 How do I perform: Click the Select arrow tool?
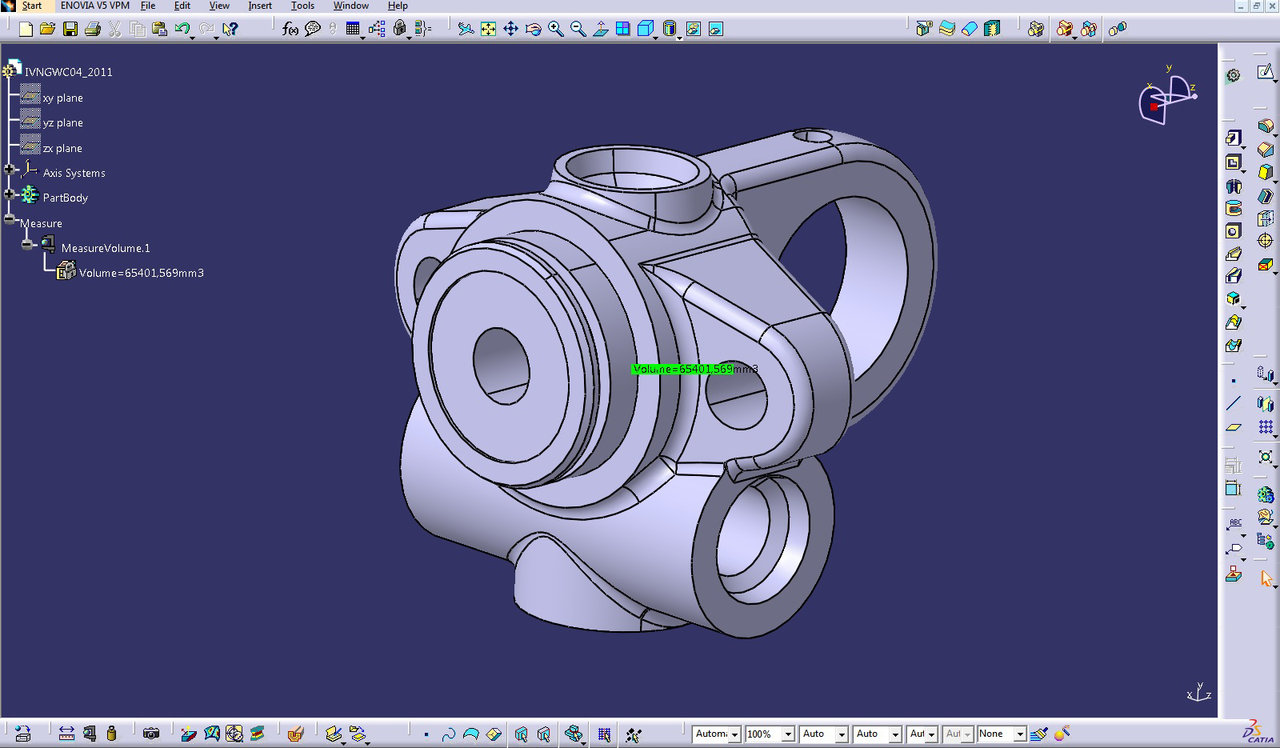[1266, 578]
